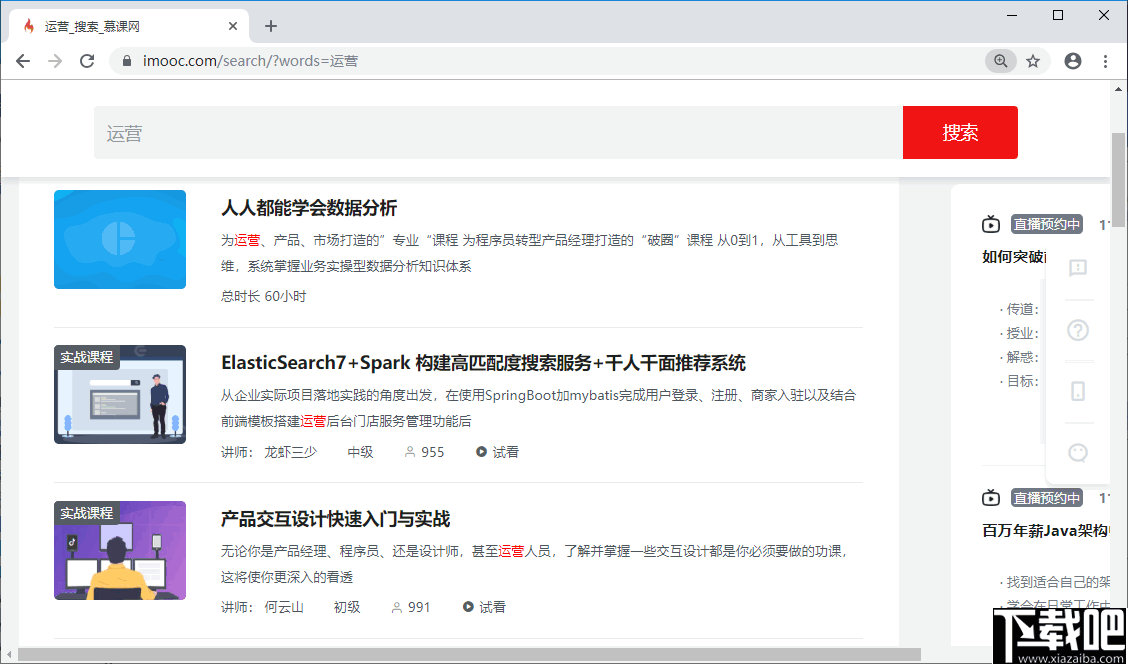Click 实战课程 badge on 产品交互设计 thumbnail

click(x=87, y=513)
